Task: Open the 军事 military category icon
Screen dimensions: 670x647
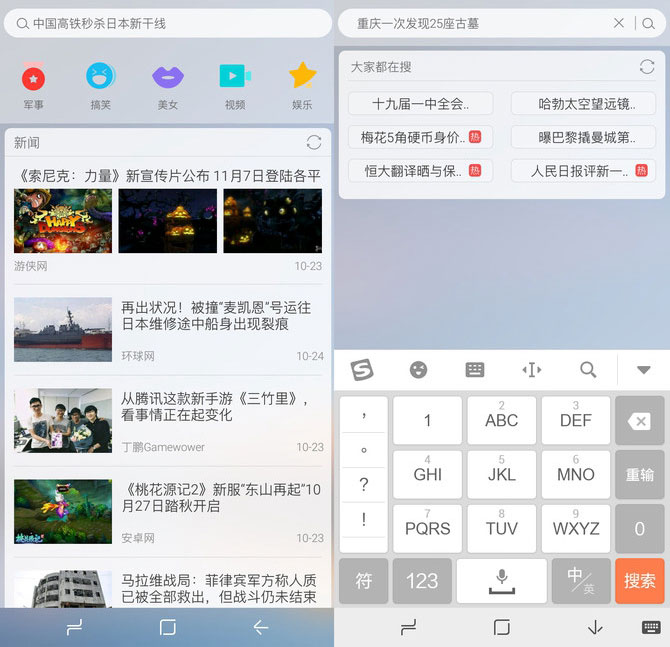Action: 33,78
